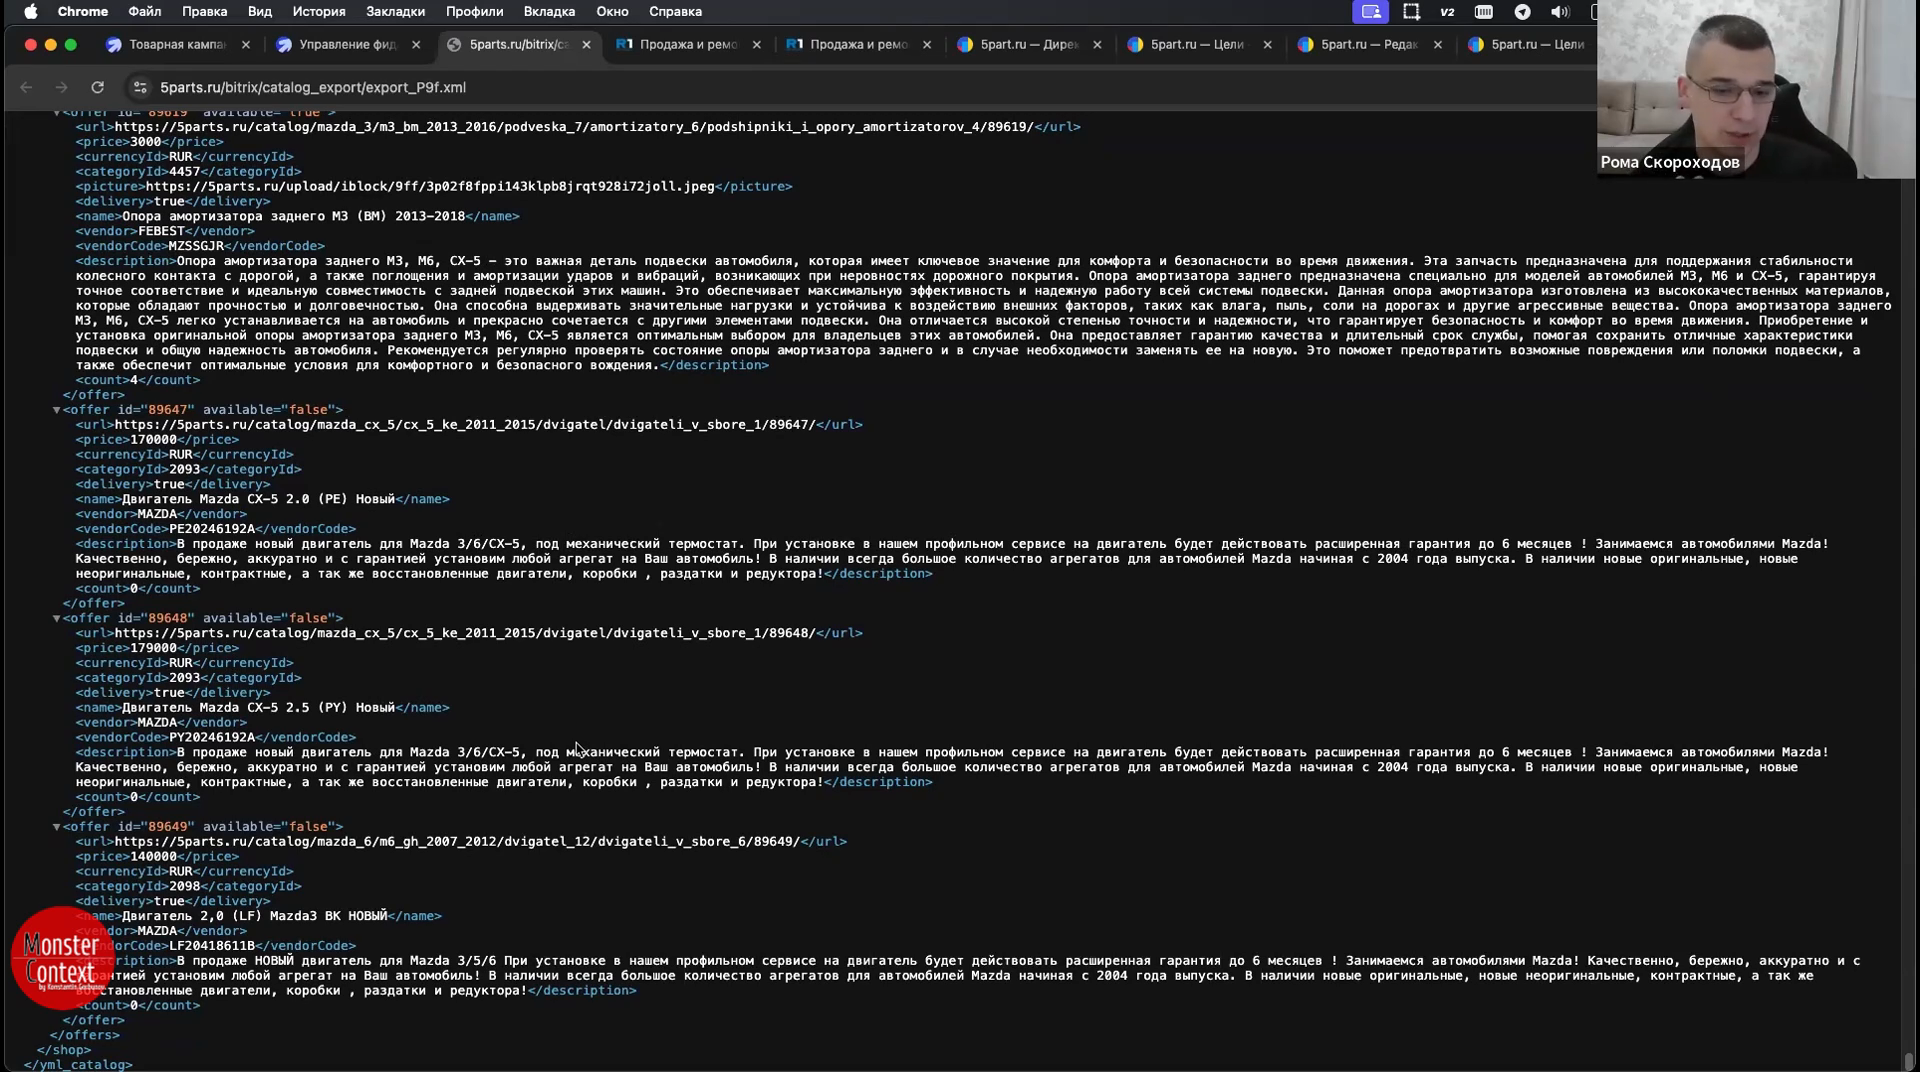Open the Telegram menu bar icon
The width and height of the screenshot is (1920, 1072).
1522,12
